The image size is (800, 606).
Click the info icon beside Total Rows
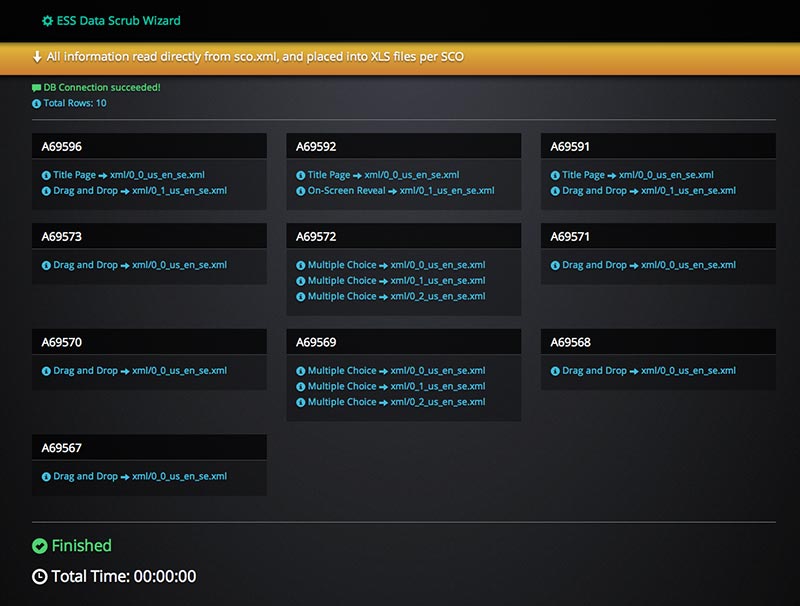tap(37, 103)
